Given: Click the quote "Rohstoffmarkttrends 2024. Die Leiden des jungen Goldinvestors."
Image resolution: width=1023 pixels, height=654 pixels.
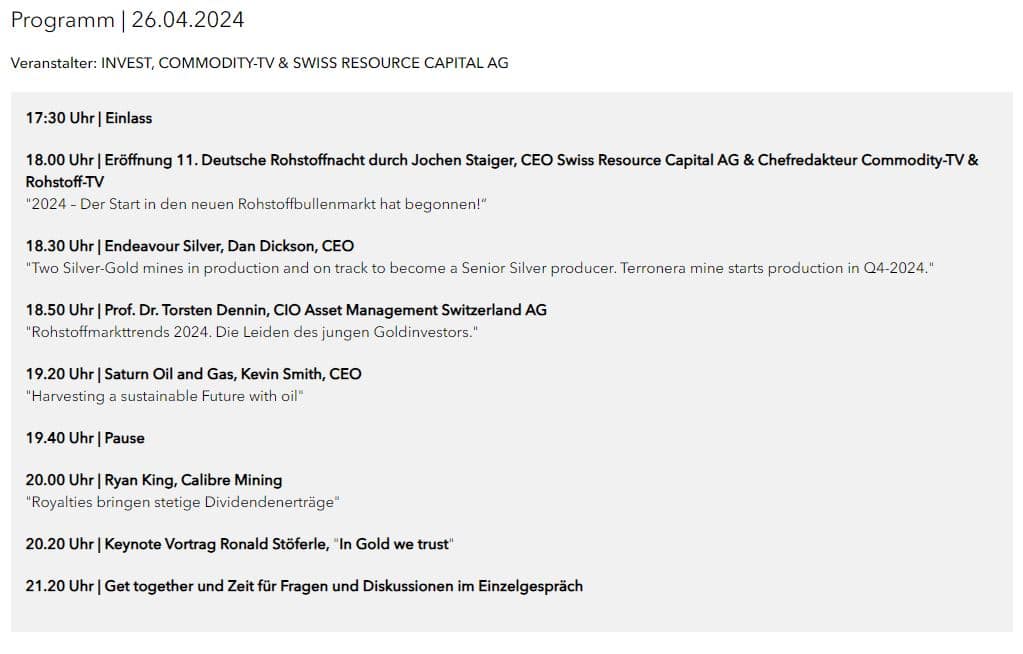Looking at the screenshot, I should (x=252, y=332).
